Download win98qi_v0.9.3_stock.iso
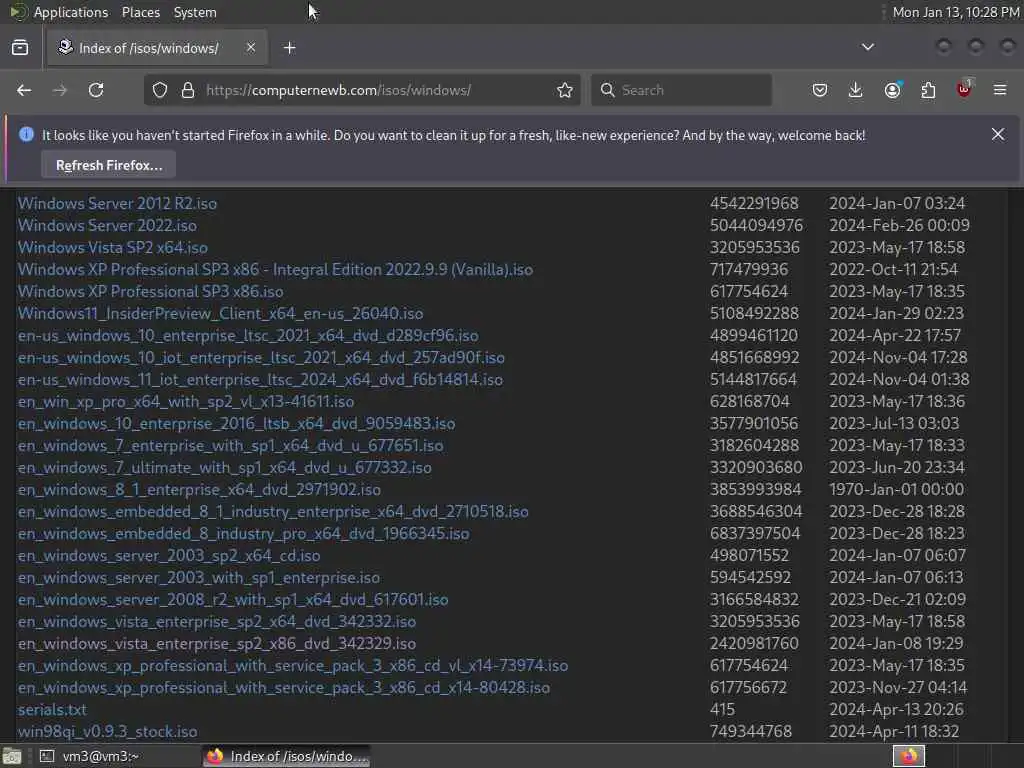This screenshot has width=1024, height=768. pyautogui.click(x=107, y=731)
